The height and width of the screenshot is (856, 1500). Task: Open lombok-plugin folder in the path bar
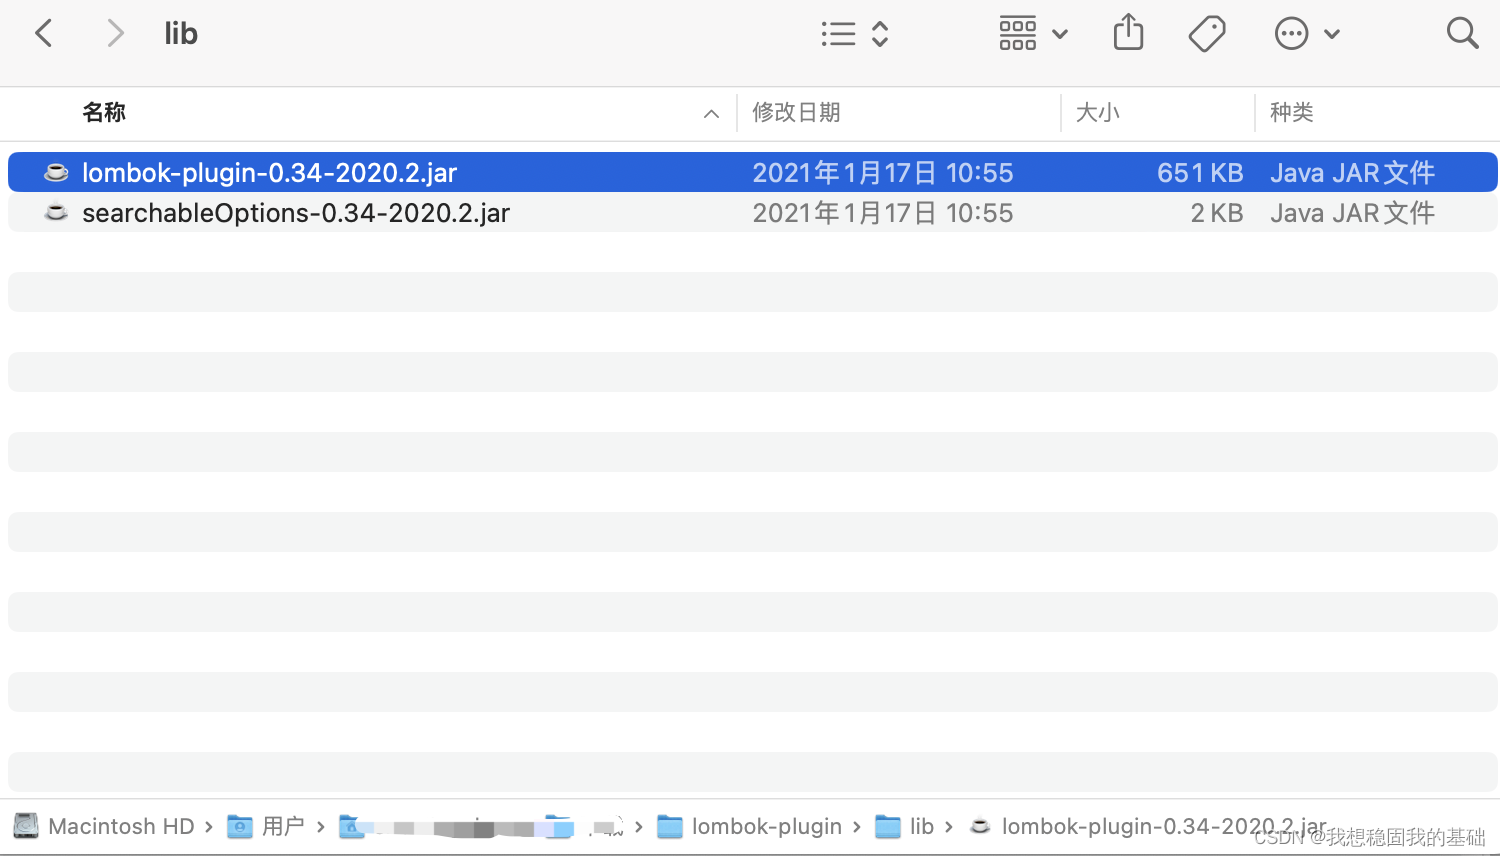[767, 827]
